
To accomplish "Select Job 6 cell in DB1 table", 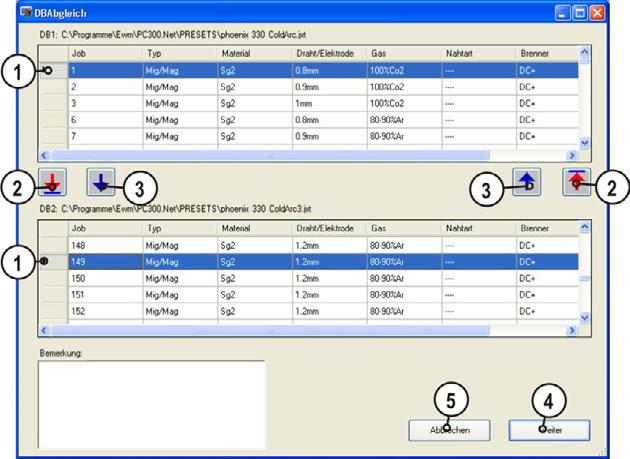I will pos(105,120).
